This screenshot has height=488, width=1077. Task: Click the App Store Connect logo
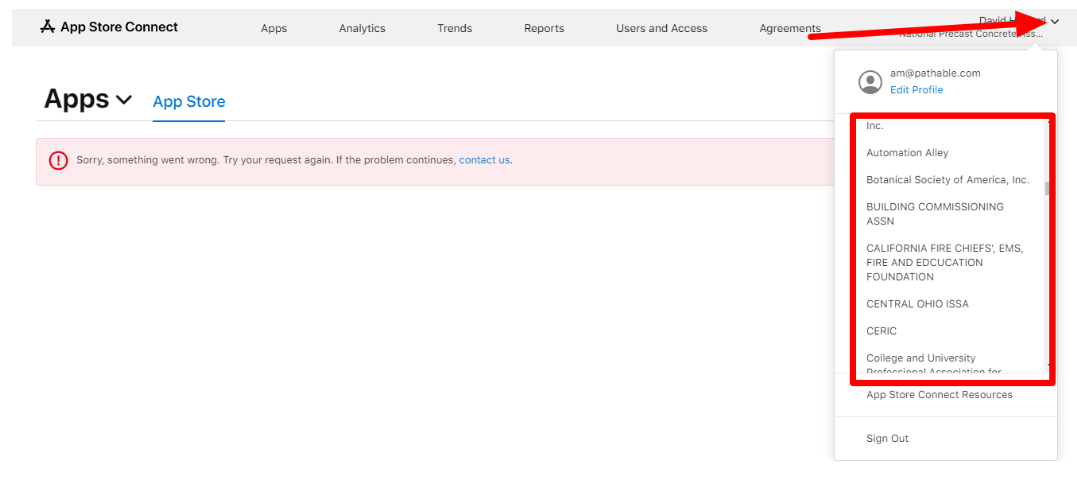click(x=109, y=27)
